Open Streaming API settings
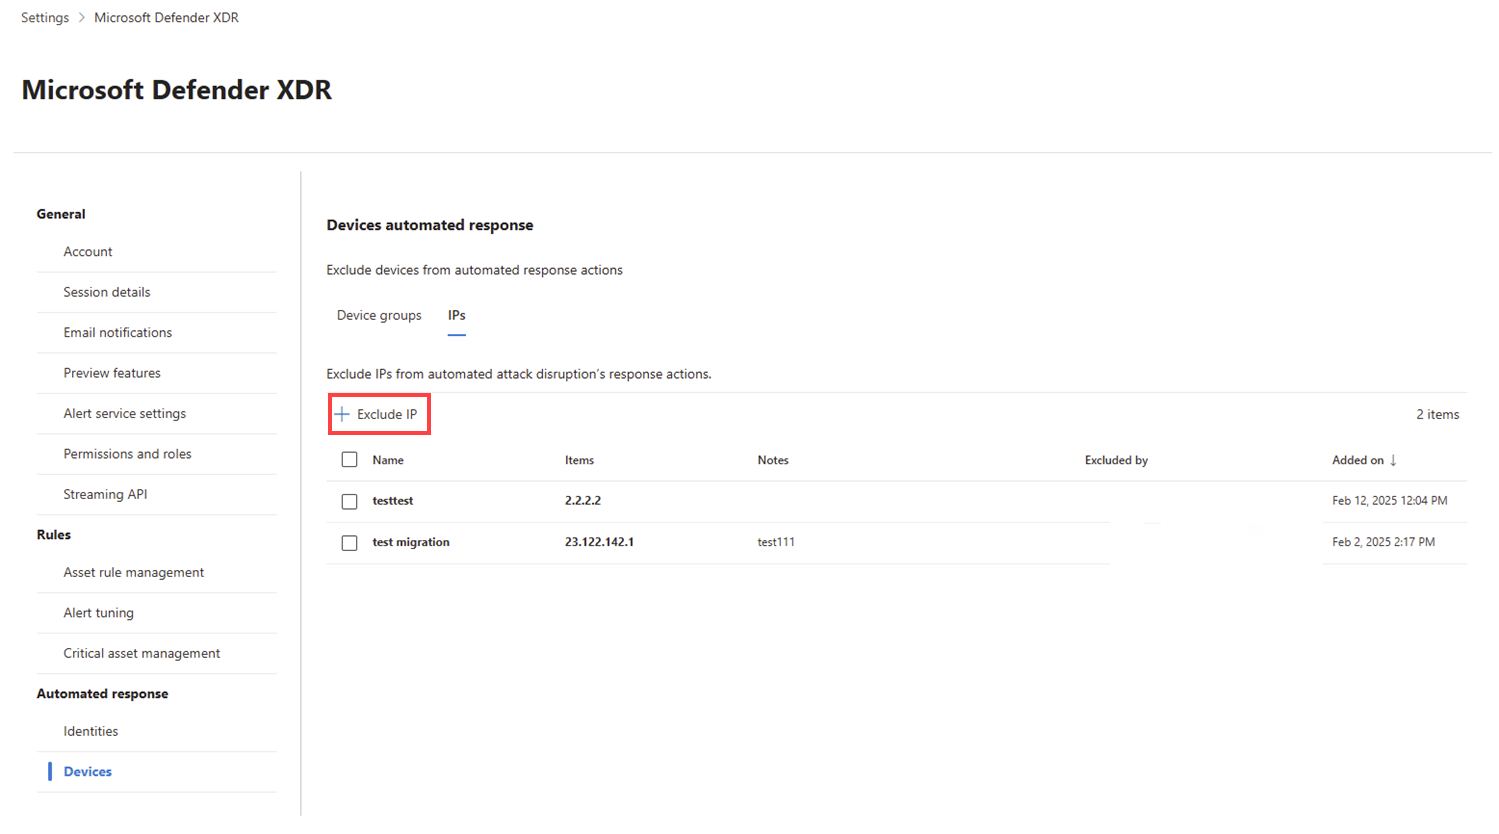 pyautogui.click(x=105, y=494)
